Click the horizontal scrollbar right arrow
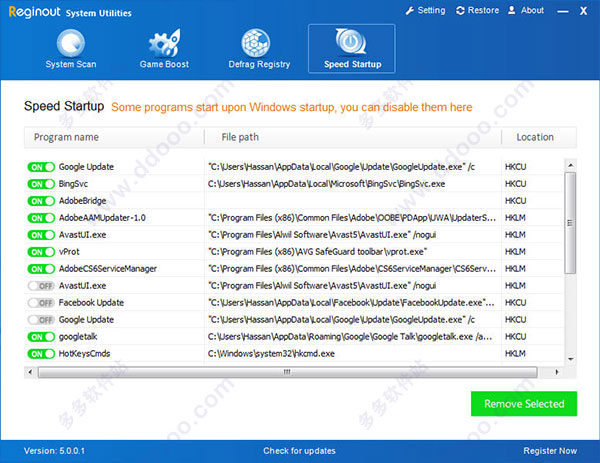The width and height of the screenshot is (600, 463). tap(557, 372)
